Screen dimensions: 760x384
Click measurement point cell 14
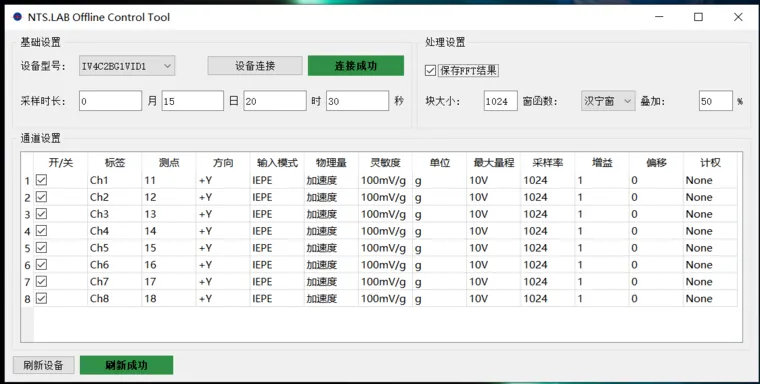(169, 231)
